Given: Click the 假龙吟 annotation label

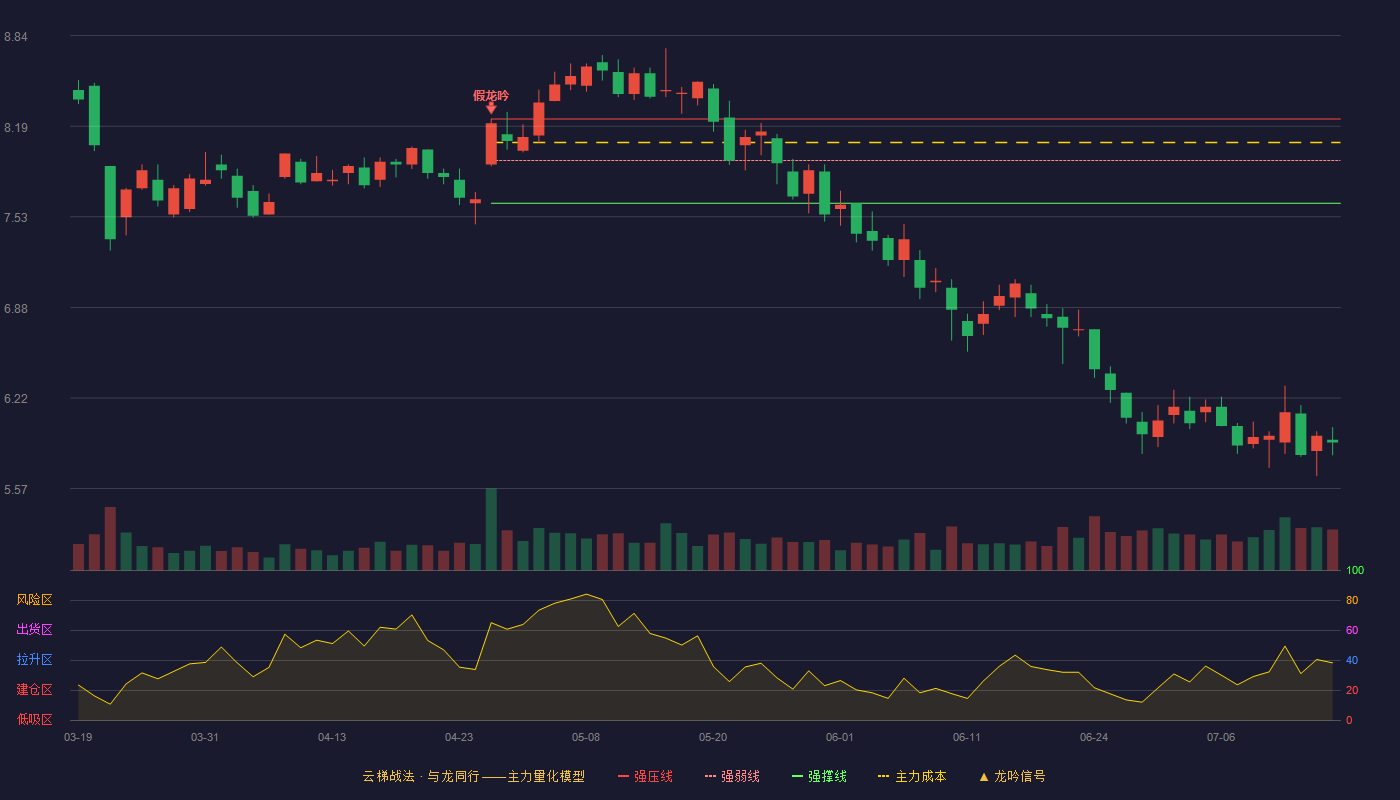Looking at the screenshot, I should point(491,95).
